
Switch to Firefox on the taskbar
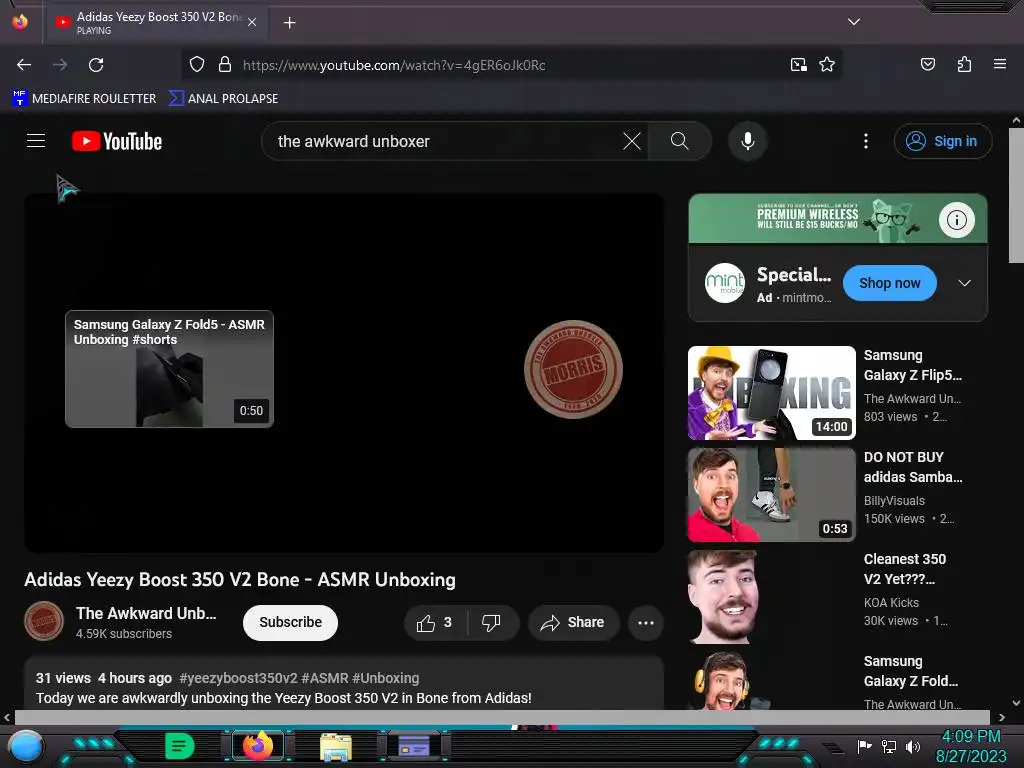257,746
